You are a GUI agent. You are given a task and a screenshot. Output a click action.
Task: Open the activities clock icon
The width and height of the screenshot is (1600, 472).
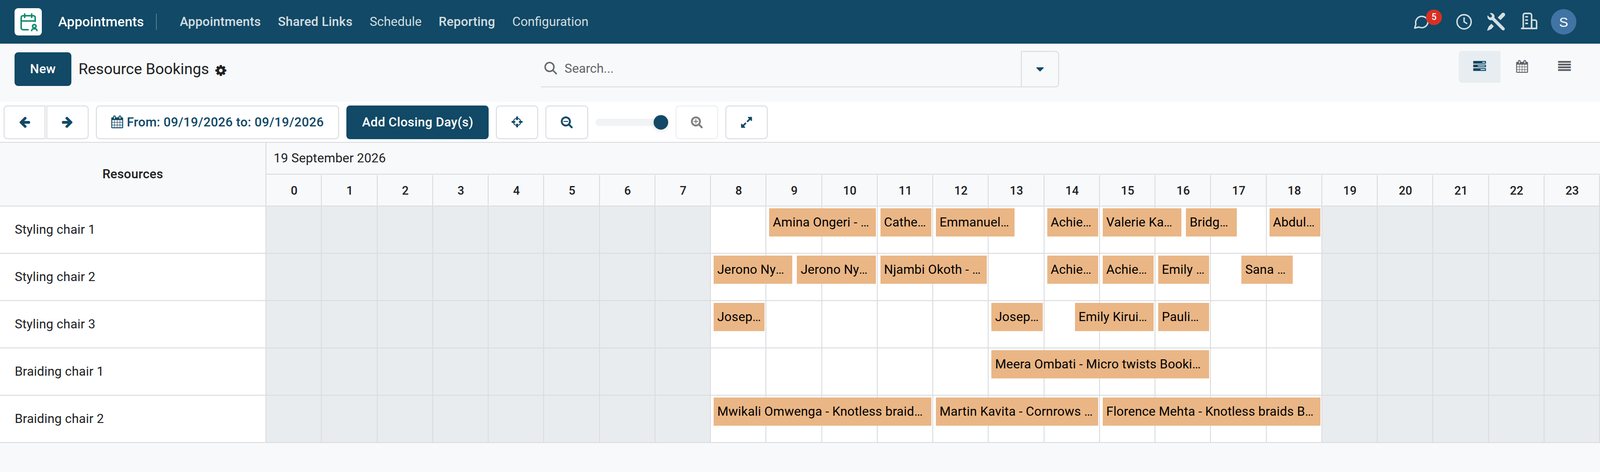1464,21
